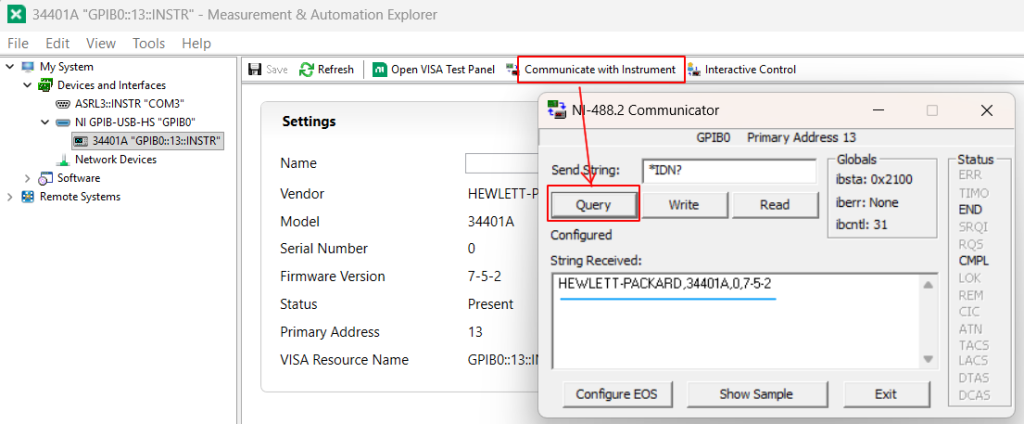
Task: Open the View menu
Action: point(101,44)
